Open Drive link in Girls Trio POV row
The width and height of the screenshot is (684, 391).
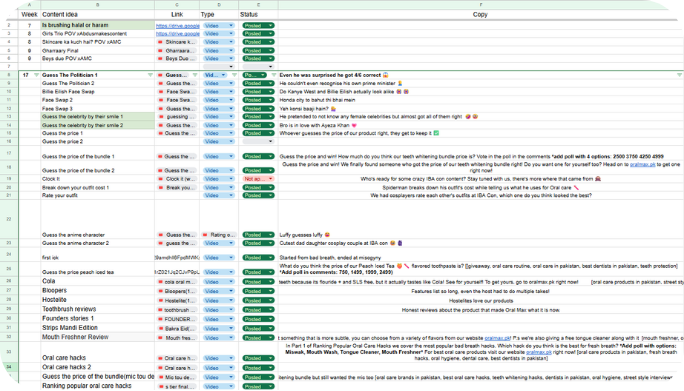[178, 34]
